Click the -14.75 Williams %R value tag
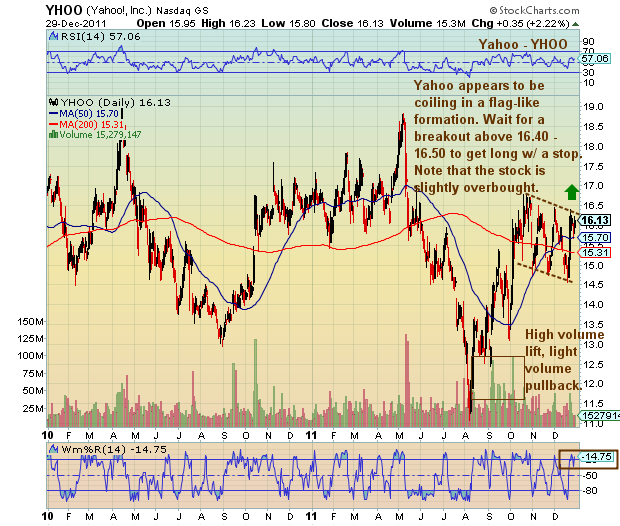The image size is (620, 526). [597, 457]
